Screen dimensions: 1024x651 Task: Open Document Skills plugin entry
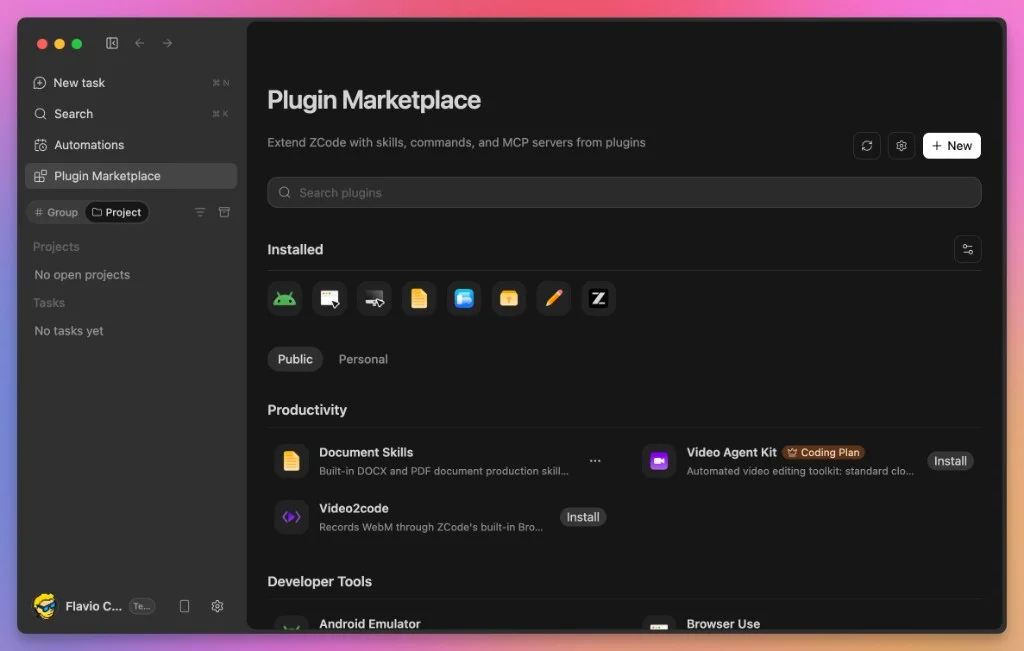[x=442, y=461]
